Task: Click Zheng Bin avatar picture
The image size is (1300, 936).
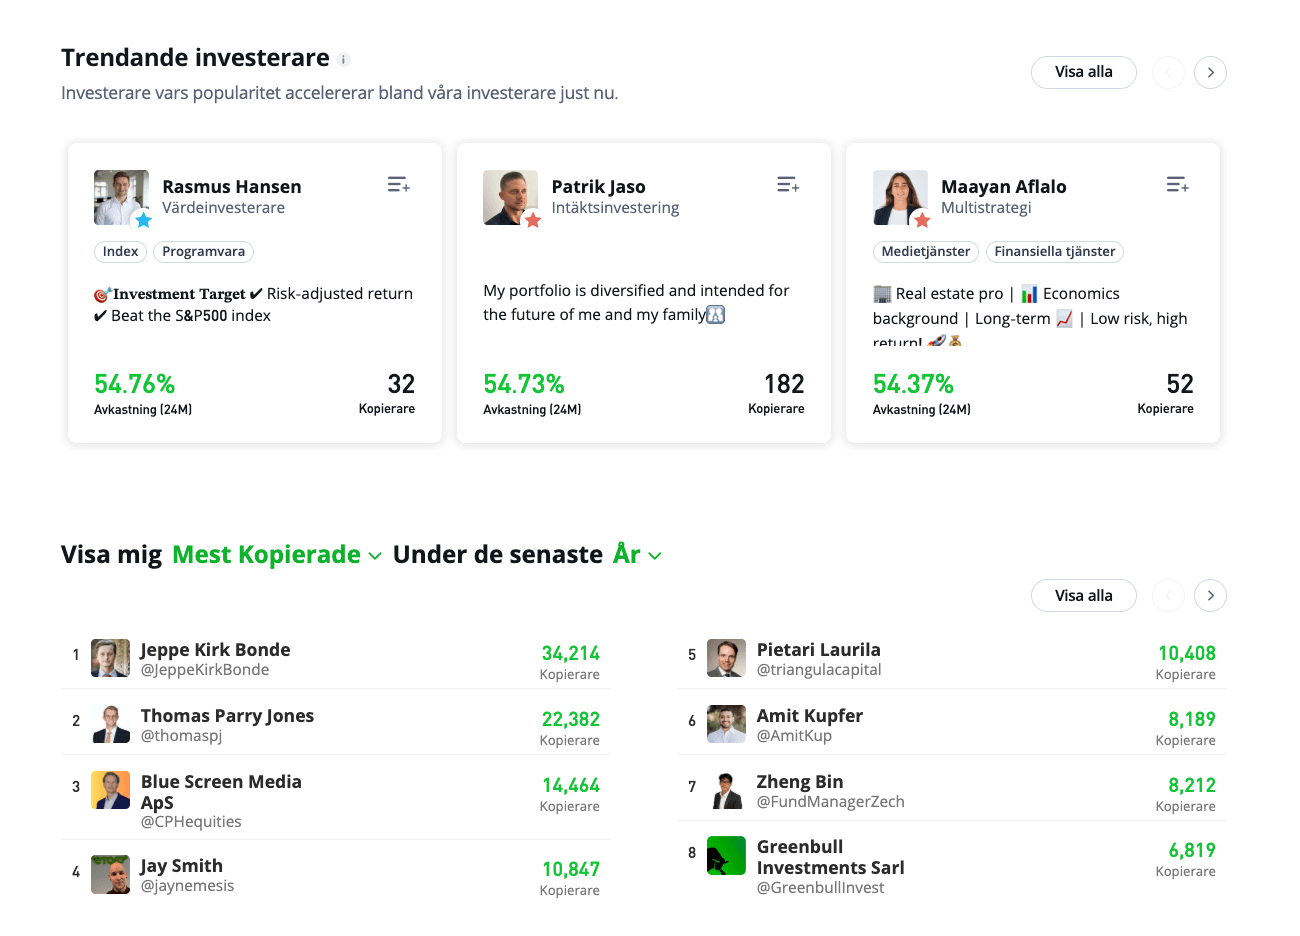Action: coord(726,790)
